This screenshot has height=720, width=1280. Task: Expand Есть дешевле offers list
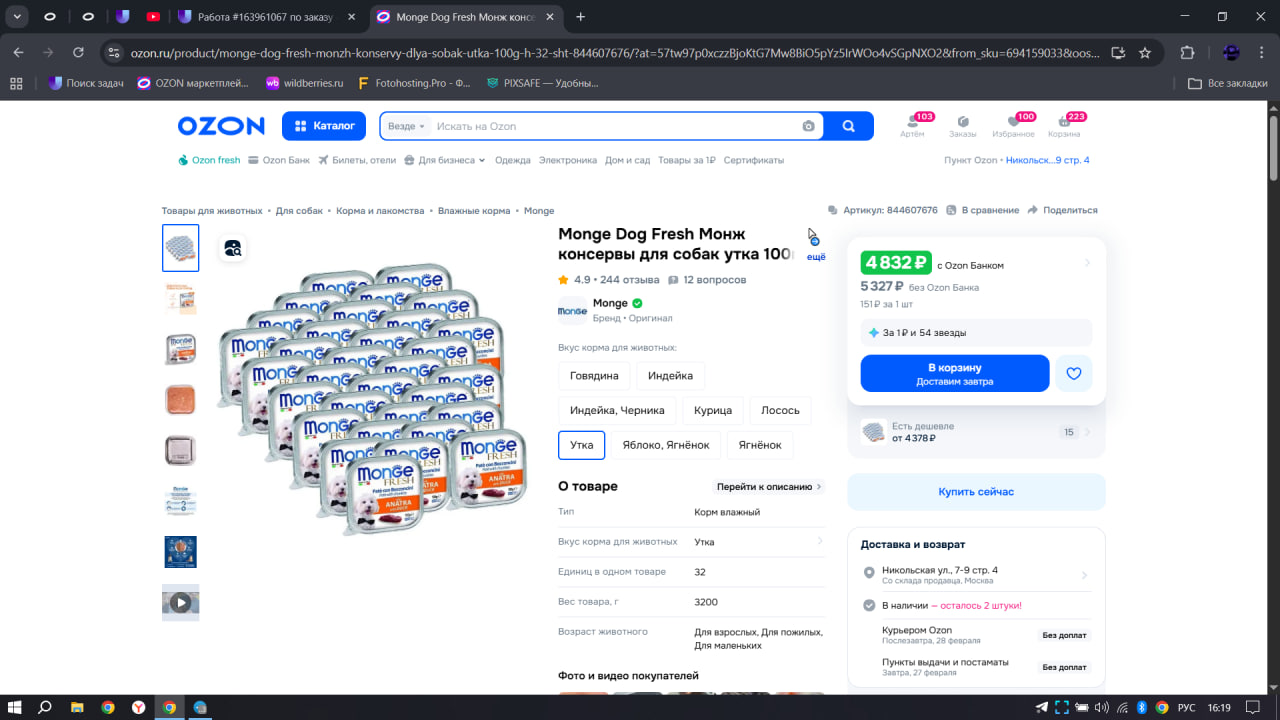(976, 432)
